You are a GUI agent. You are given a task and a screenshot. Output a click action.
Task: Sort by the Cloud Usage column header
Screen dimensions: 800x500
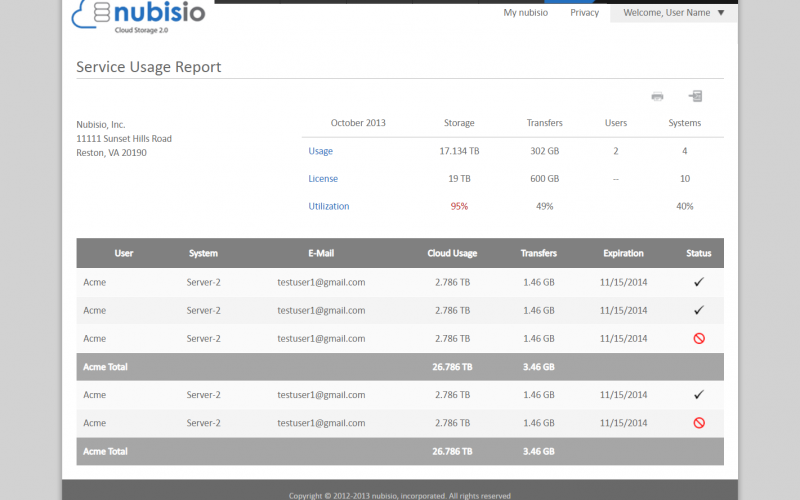point(452,253)
